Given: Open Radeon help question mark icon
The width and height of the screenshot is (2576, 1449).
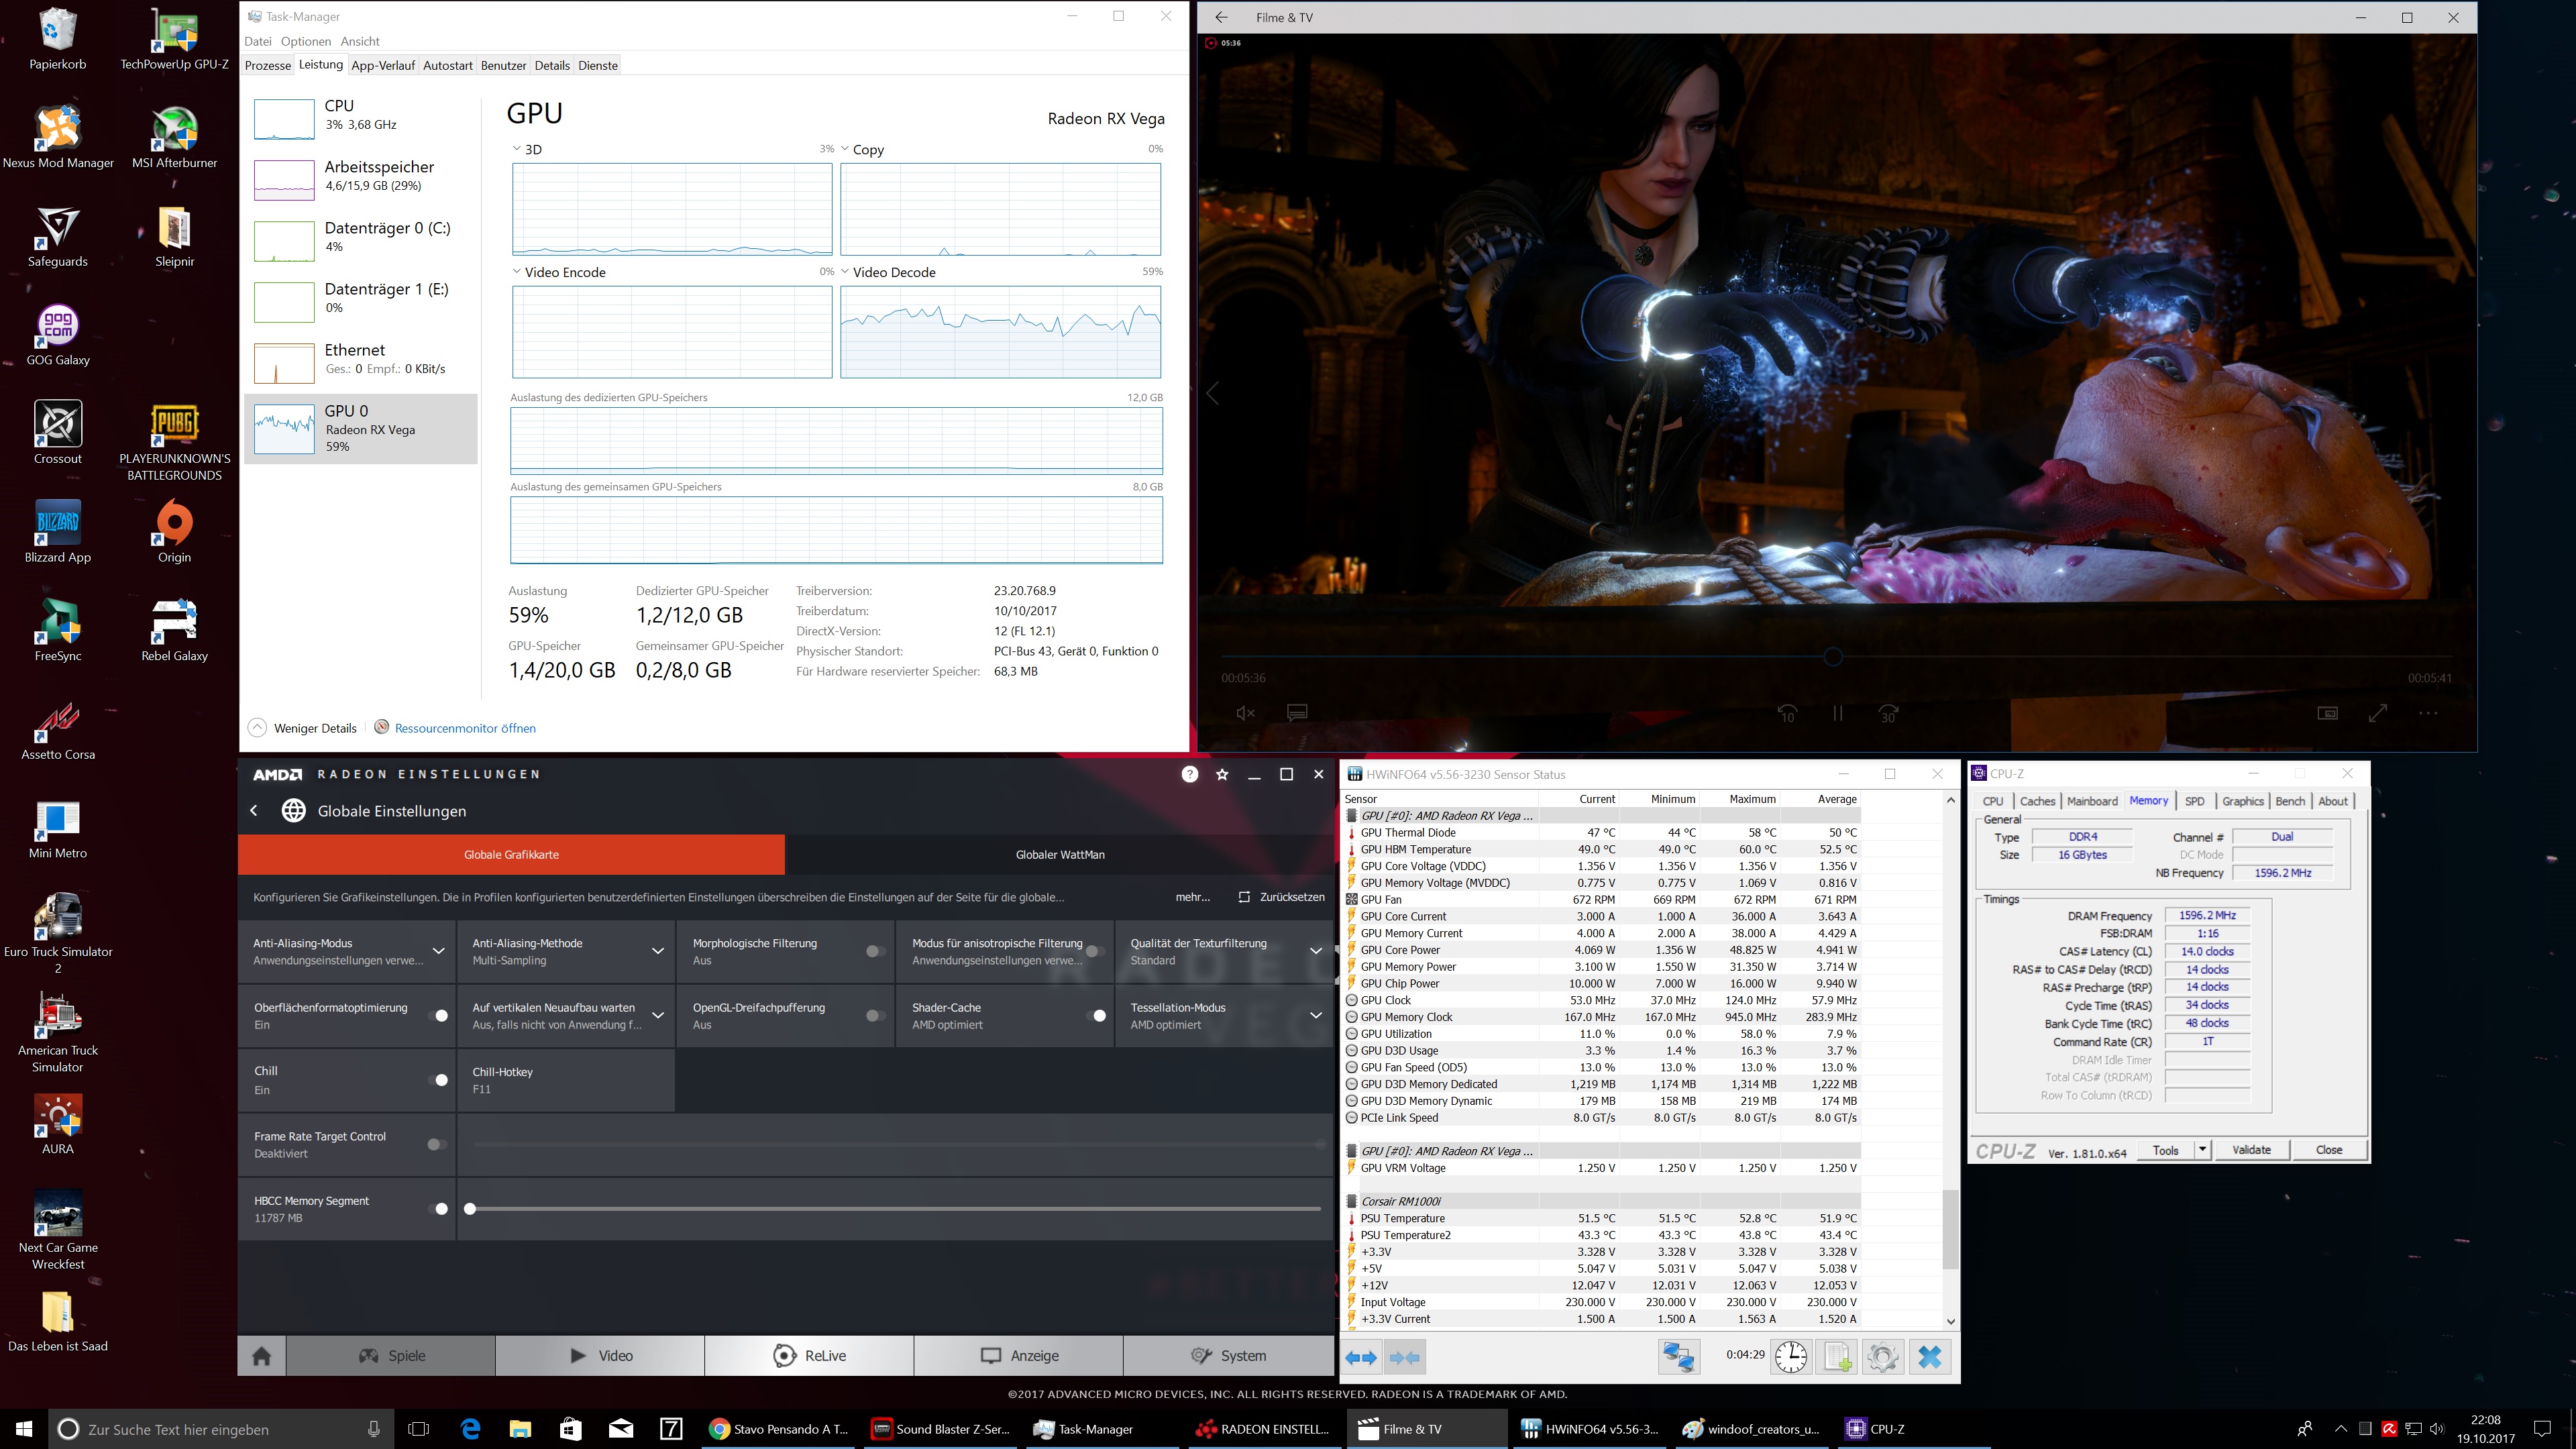Looking at the screenshot, I should point(1189,774).
